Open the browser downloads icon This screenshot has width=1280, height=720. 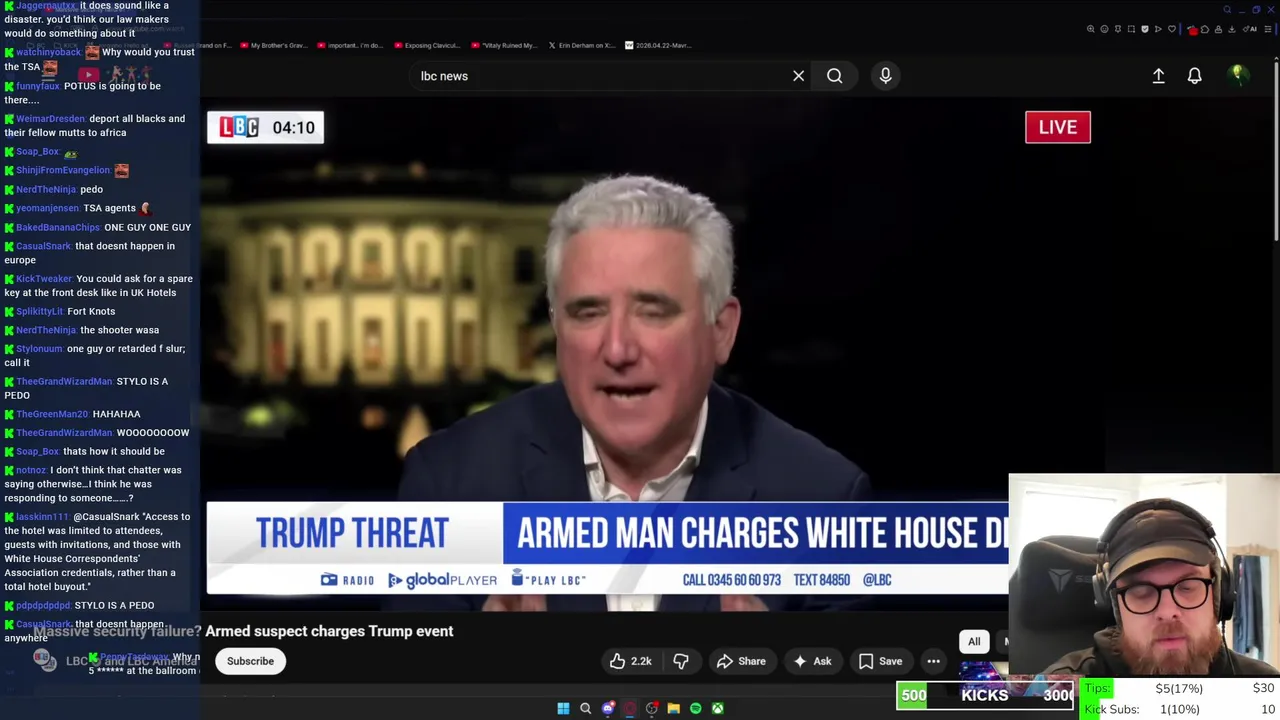tap(1232, 29)
